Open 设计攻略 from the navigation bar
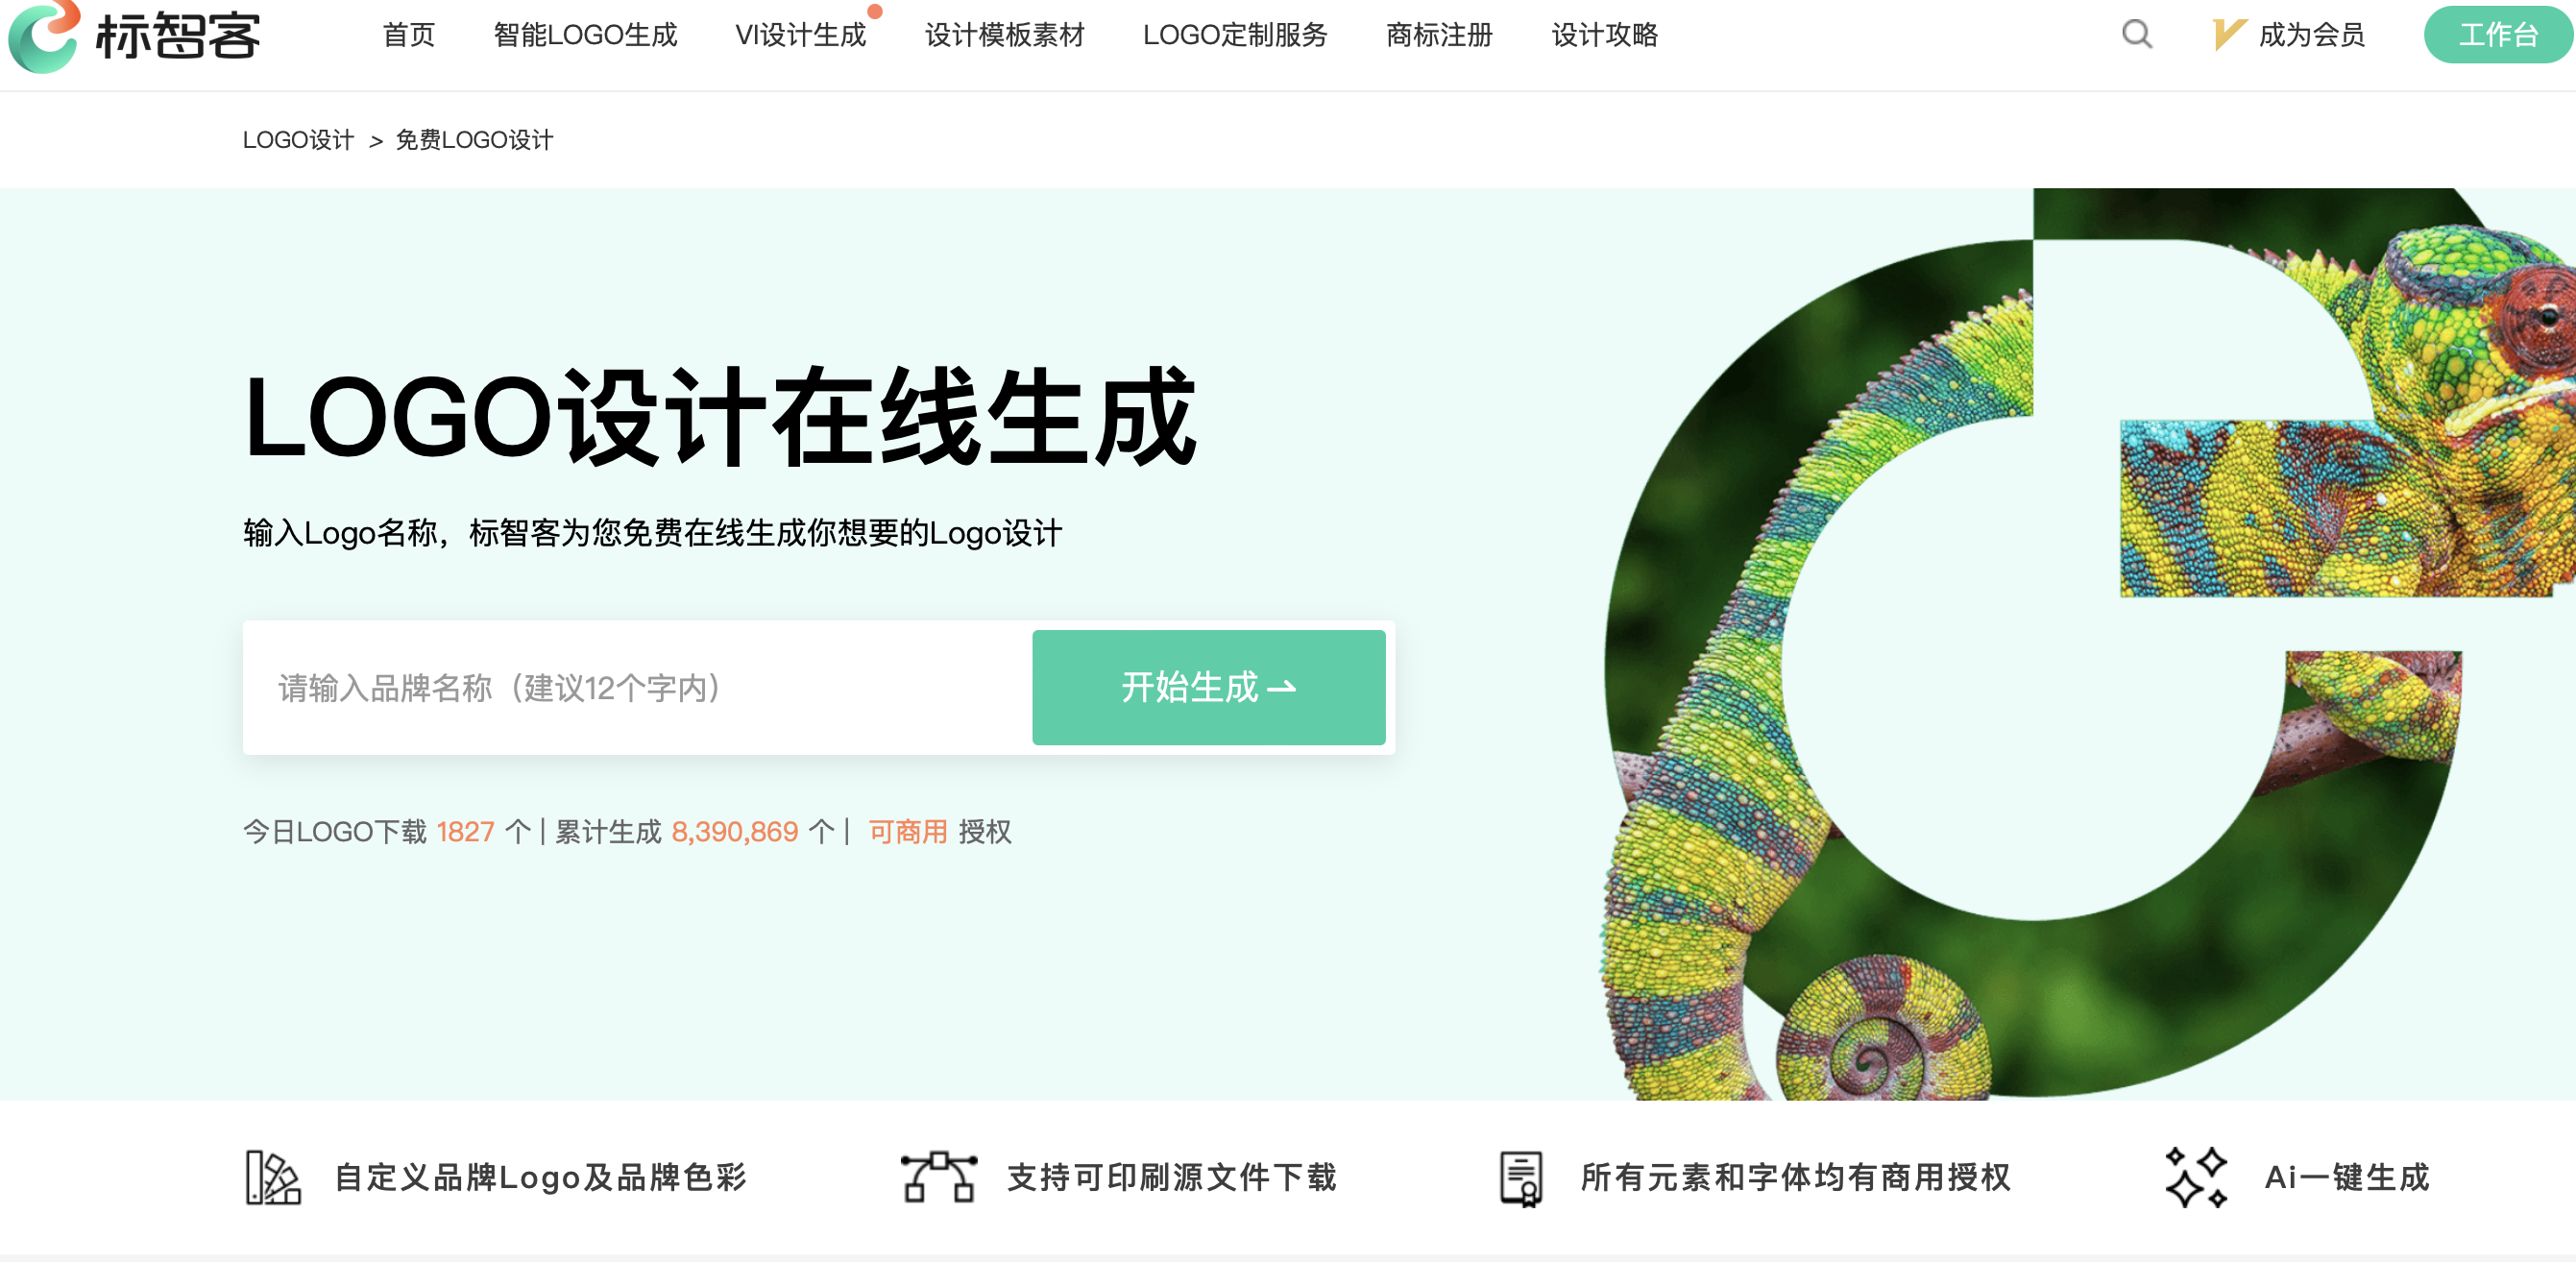The width and height of the screenshot is (2576, 1262). pos(1605,35)
